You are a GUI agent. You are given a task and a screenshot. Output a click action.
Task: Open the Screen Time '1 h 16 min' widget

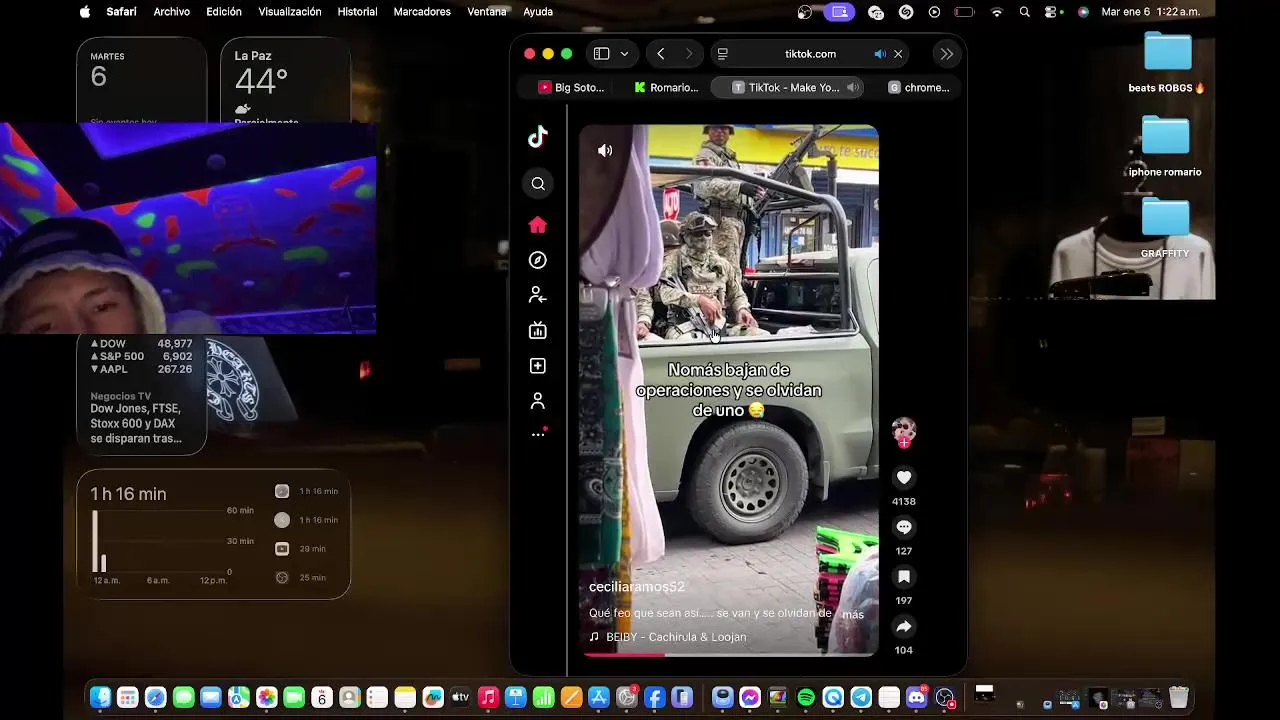click(213, 535)
